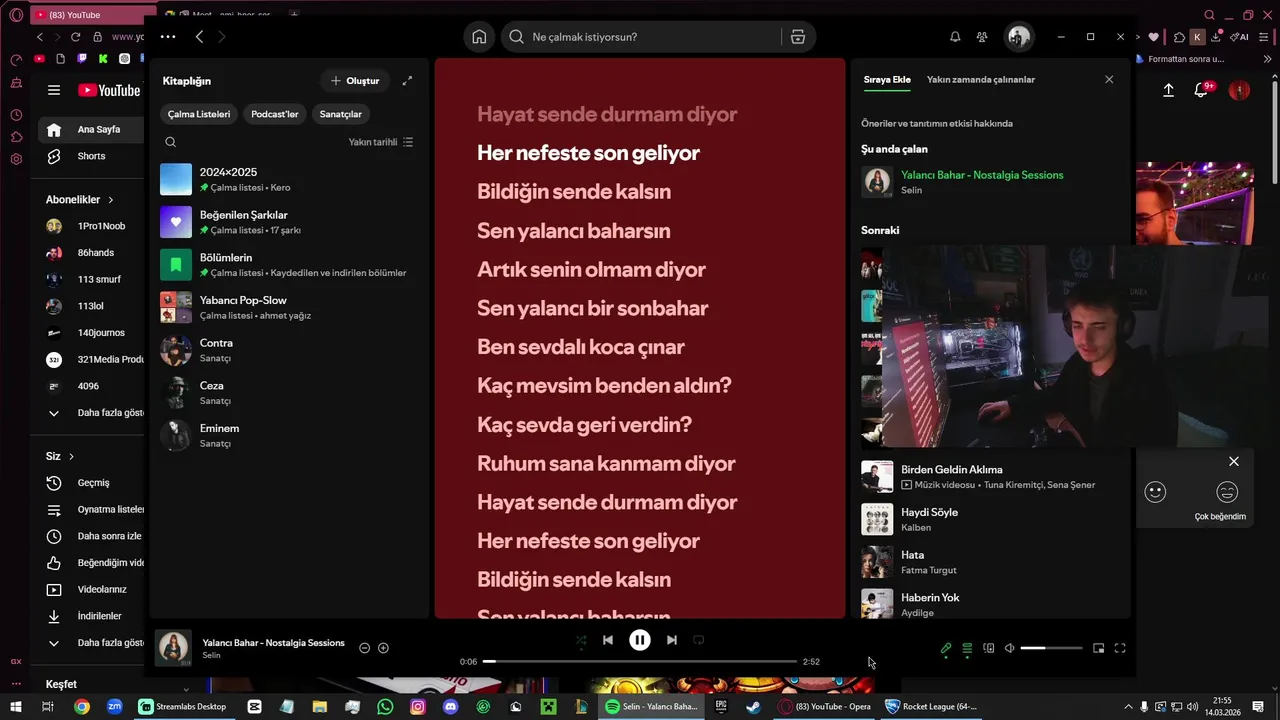The width and height of the screenshot is (1280, 720).
Task: Filter library by Çalma Listeleri
Action: [x=199, y=114]
